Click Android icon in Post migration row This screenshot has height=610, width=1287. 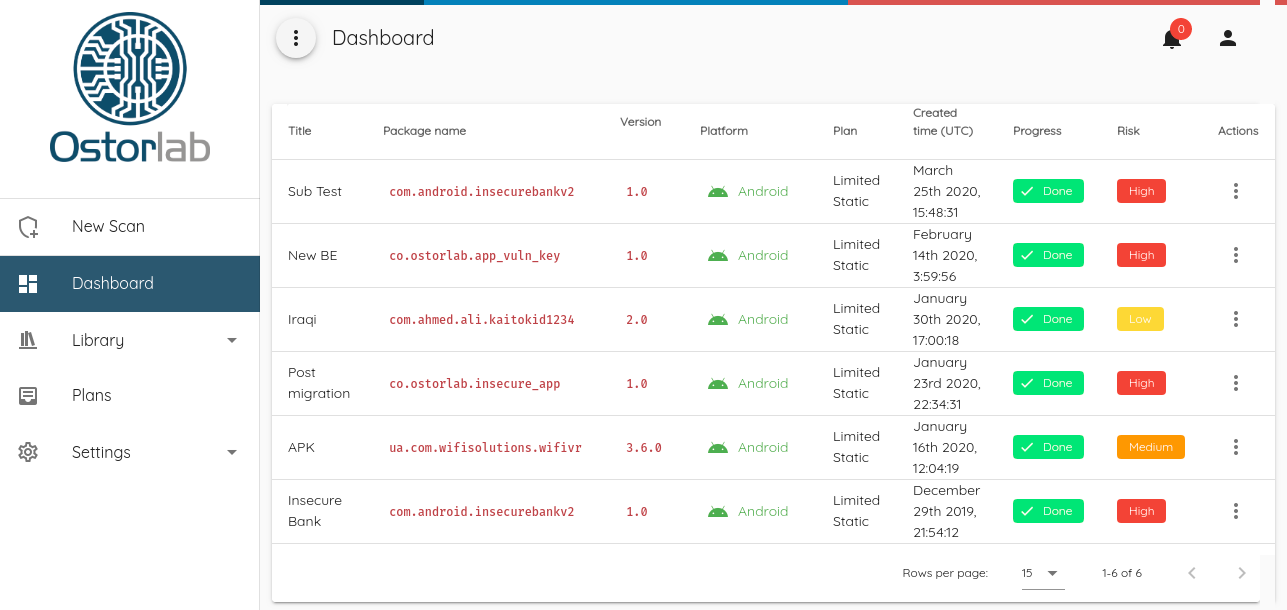[717, 384]
